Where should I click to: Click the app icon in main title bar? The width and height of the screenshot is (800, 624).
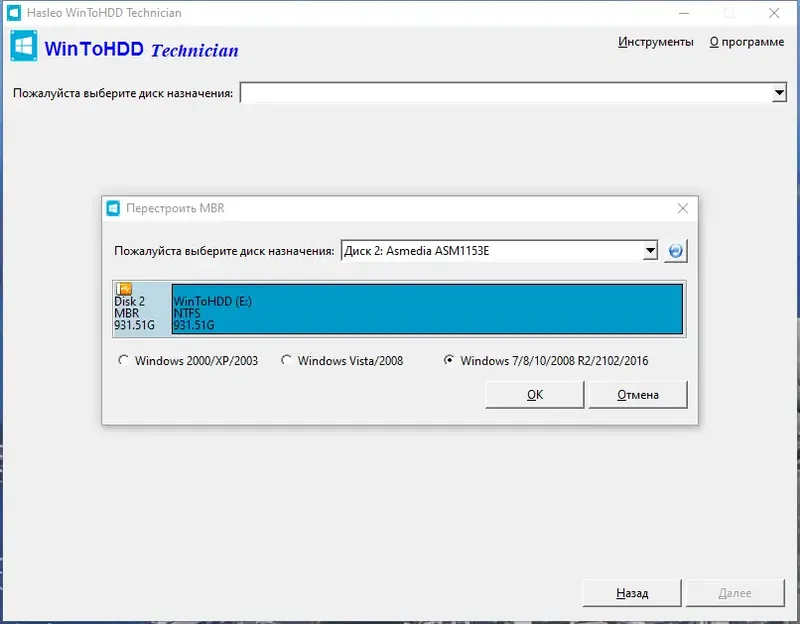(x=14, y=12)
